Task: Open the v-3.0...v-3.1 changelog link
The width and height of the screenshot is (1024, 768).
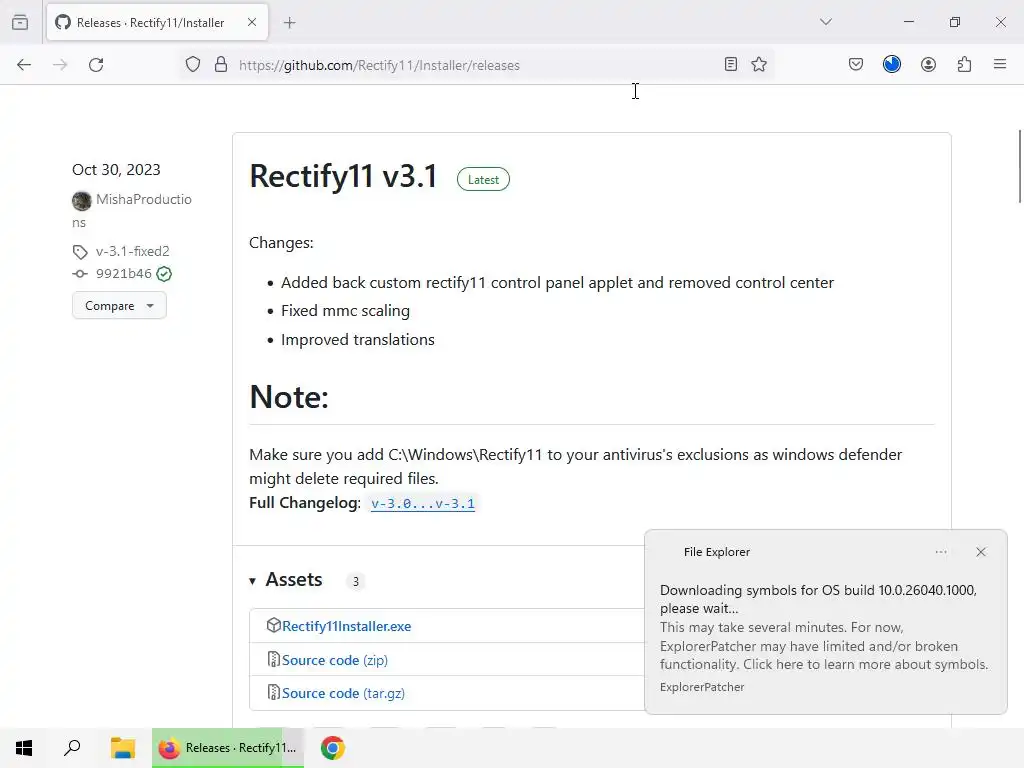Action: coord(423,504)
